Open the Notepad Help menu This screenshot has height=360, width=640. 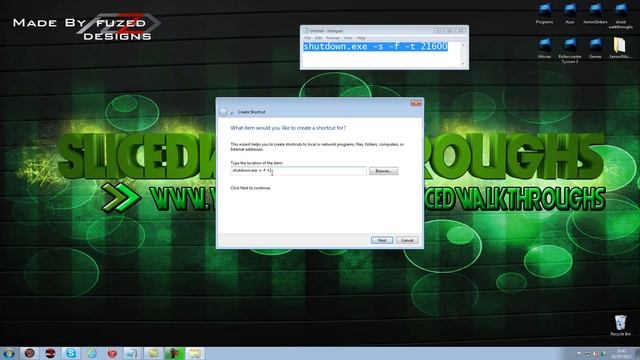[x=361, y=38]
